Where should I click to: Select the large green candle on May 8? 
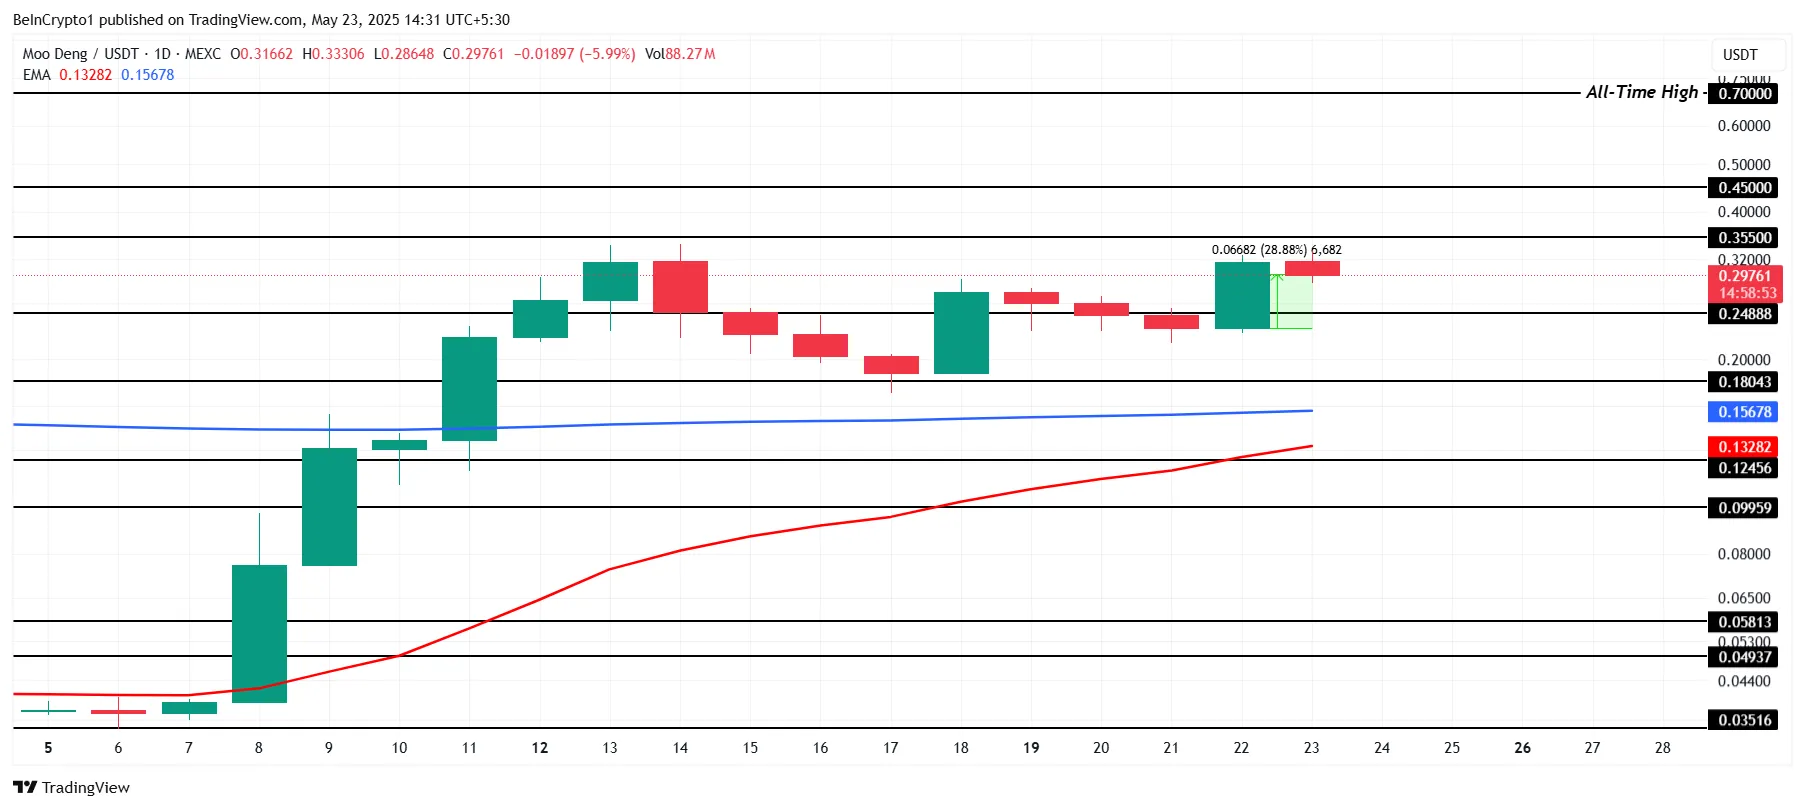coord(259,634)
